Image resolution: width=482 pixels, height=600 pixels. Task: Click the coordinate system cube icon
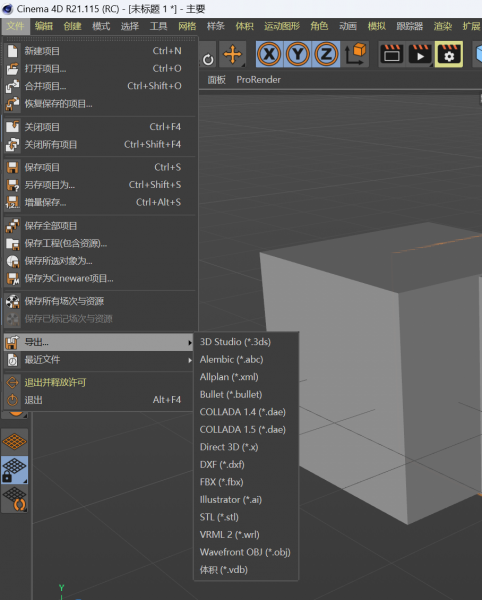356,54
